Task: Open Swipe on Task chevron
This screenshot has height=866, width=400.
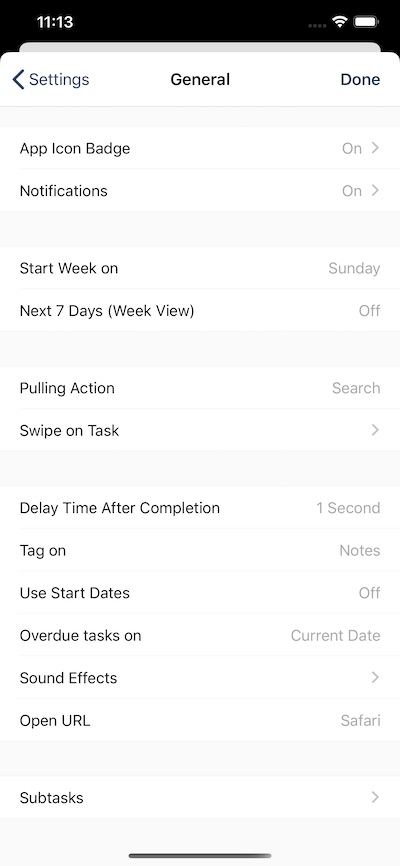Action: (x=375, y=430)
